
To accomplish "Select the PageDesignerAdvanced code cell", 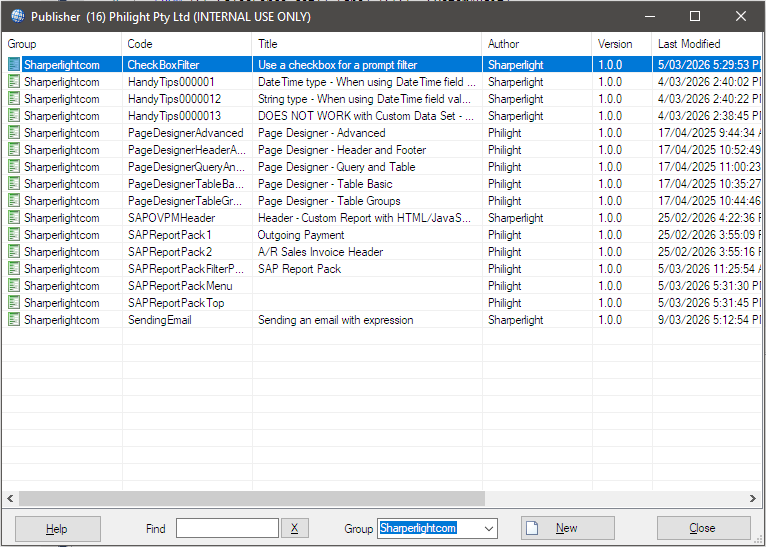I will 186,133.
